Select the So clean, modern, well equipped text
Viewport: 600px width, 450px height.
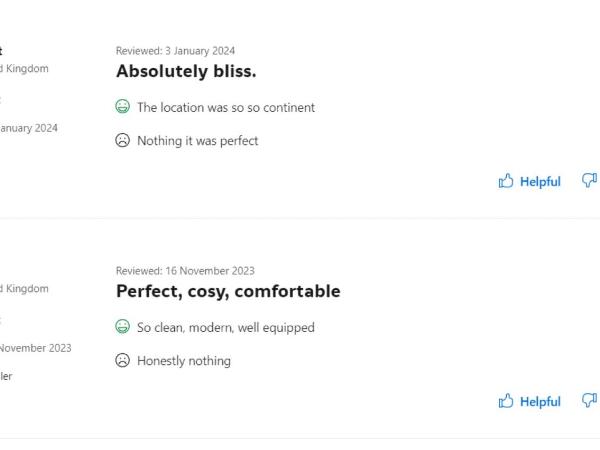226,328
